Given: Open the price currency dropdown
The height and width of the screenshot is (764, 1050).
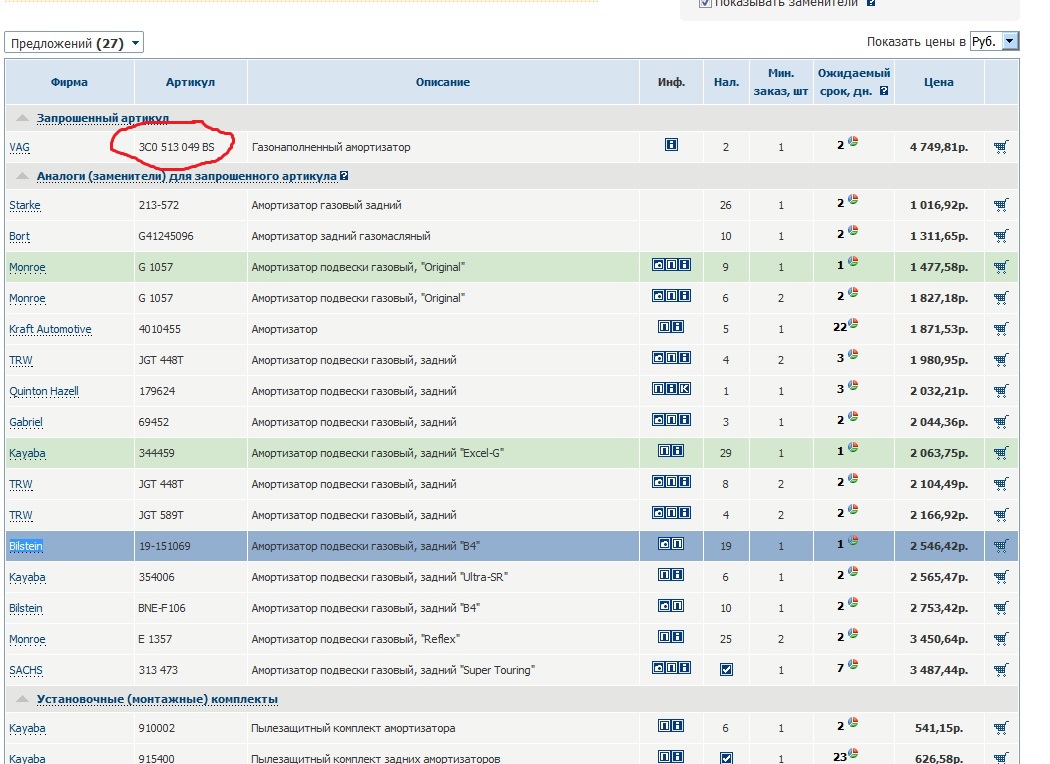Looking at the screenshot, I should 994,41.
